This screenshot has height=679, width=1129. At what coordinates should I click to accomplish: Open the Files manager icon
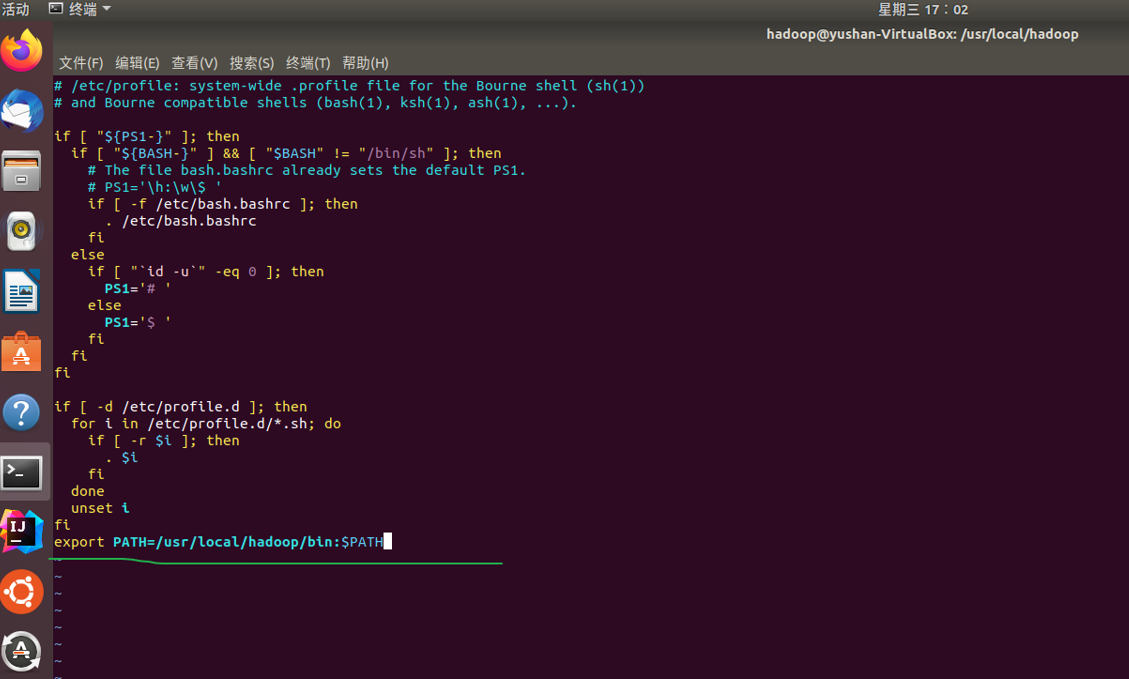tap(22, 171)
